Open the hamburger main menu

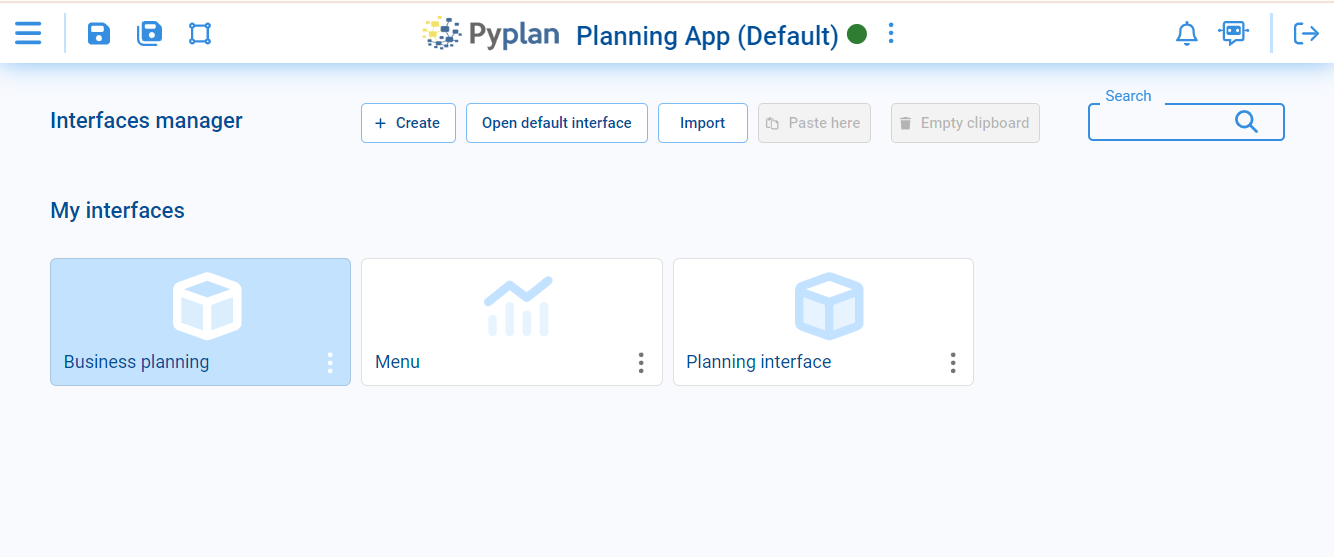[28, 33]
